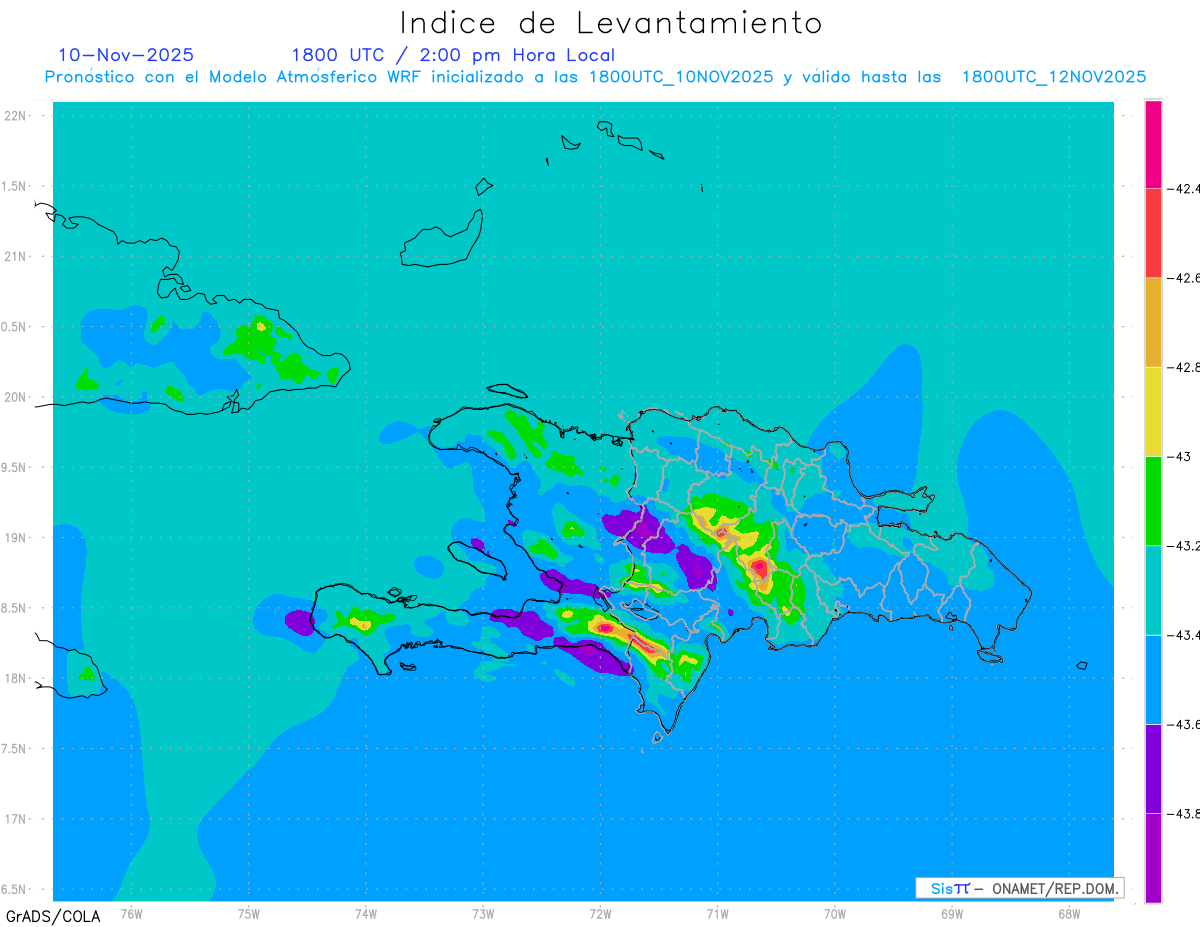Click the latitude label "9.5N"

[15, 468]
